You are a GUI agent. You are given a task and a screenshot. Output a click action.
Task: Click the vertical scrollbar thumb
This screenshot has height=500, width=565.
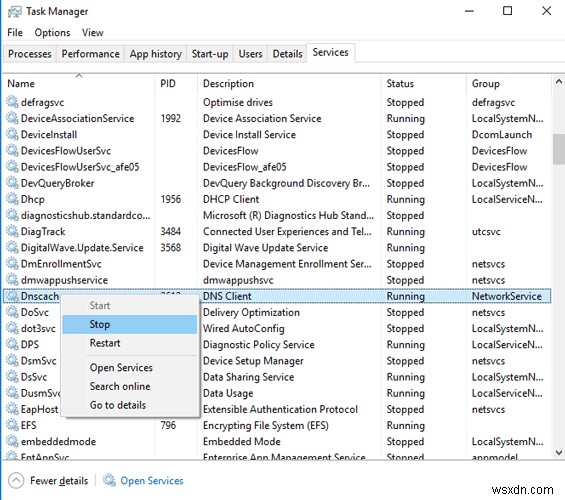click(559, 149)
